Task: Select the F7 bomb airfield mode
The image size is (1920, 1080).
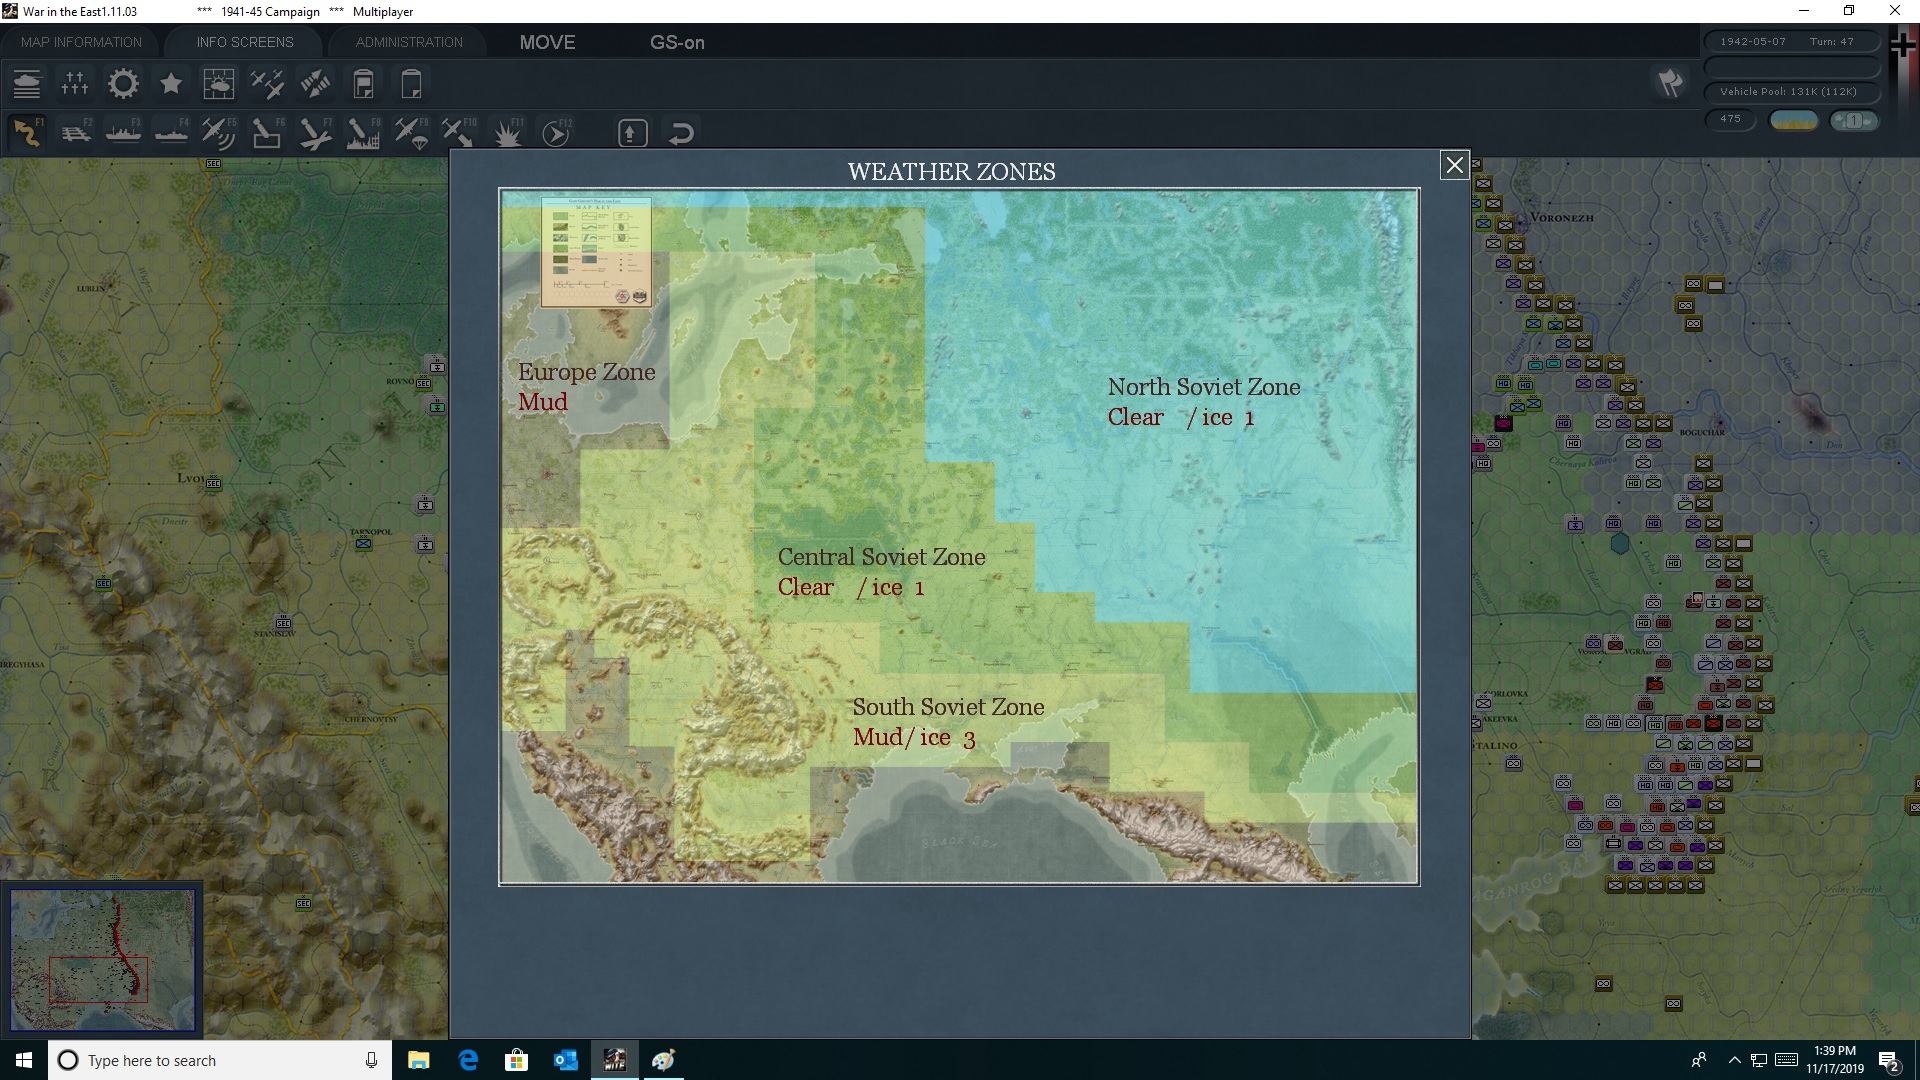Action: point(314,132)
